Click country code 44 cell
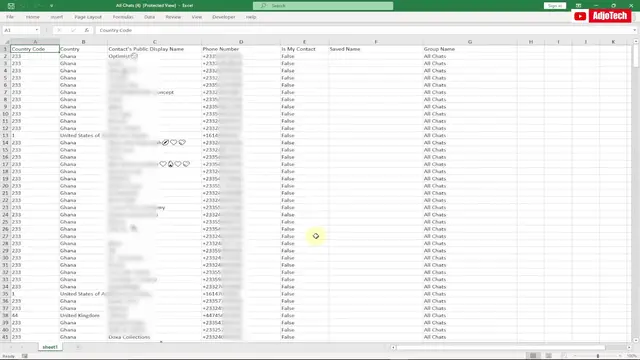Image resolution: width=640 pixels, height=360 pixels. [35, 316]
